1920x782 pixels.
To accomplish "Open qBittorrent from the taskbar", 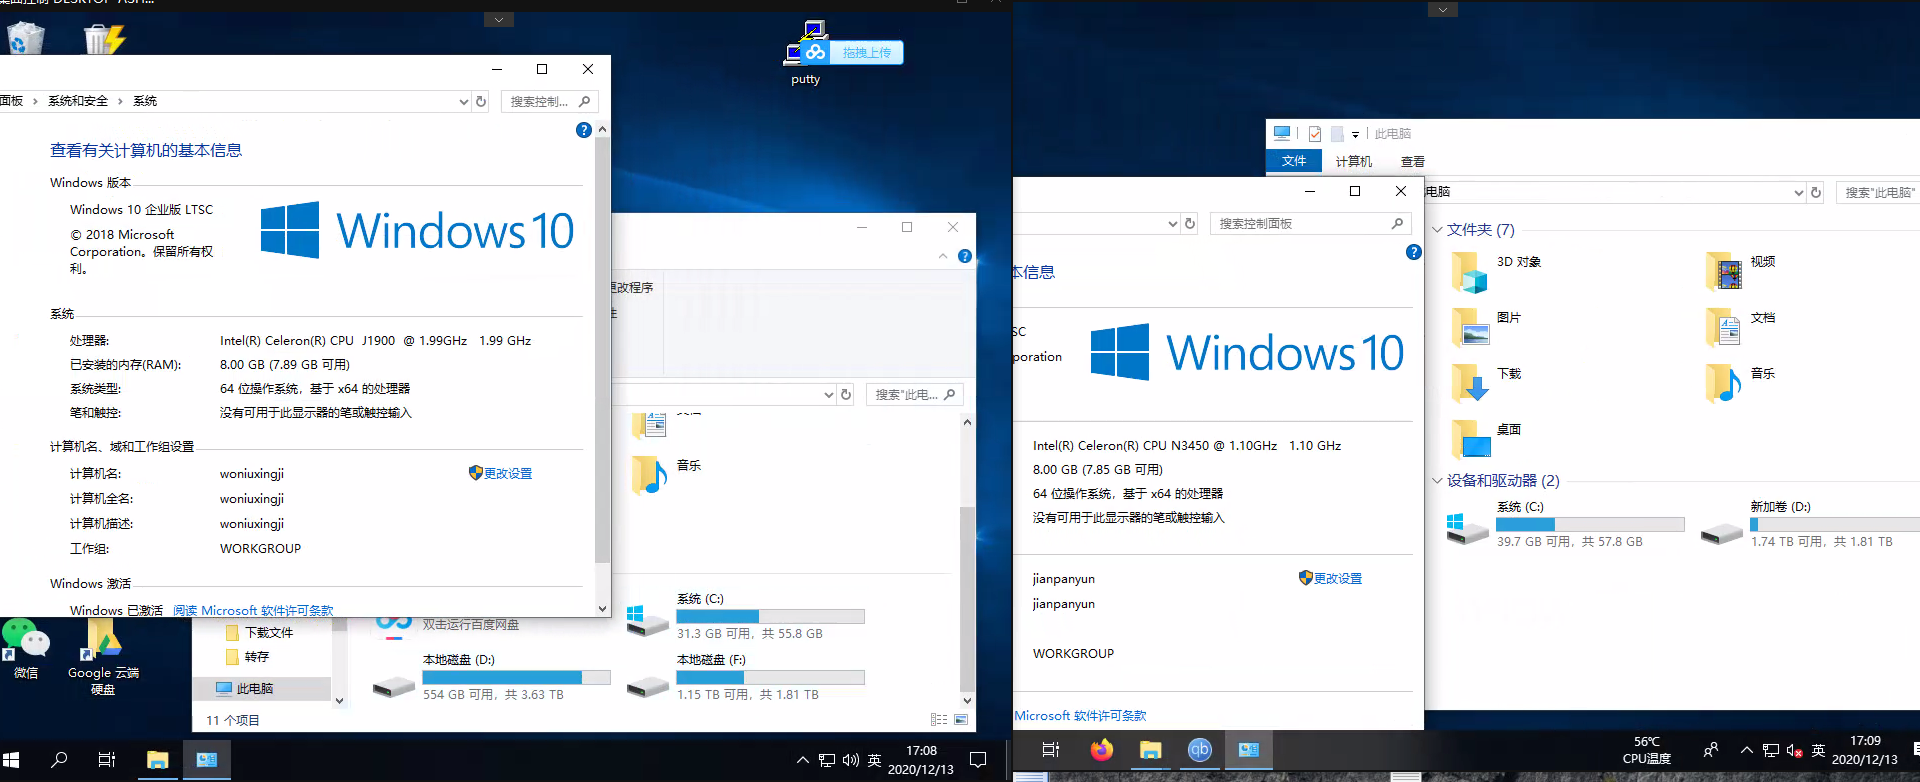I will coord(1199,750).
